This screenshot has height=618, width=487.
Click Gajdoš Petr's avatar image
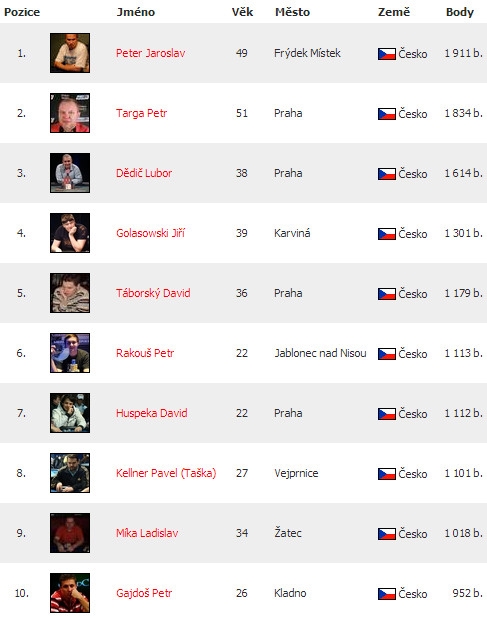(x=70, y=593)
